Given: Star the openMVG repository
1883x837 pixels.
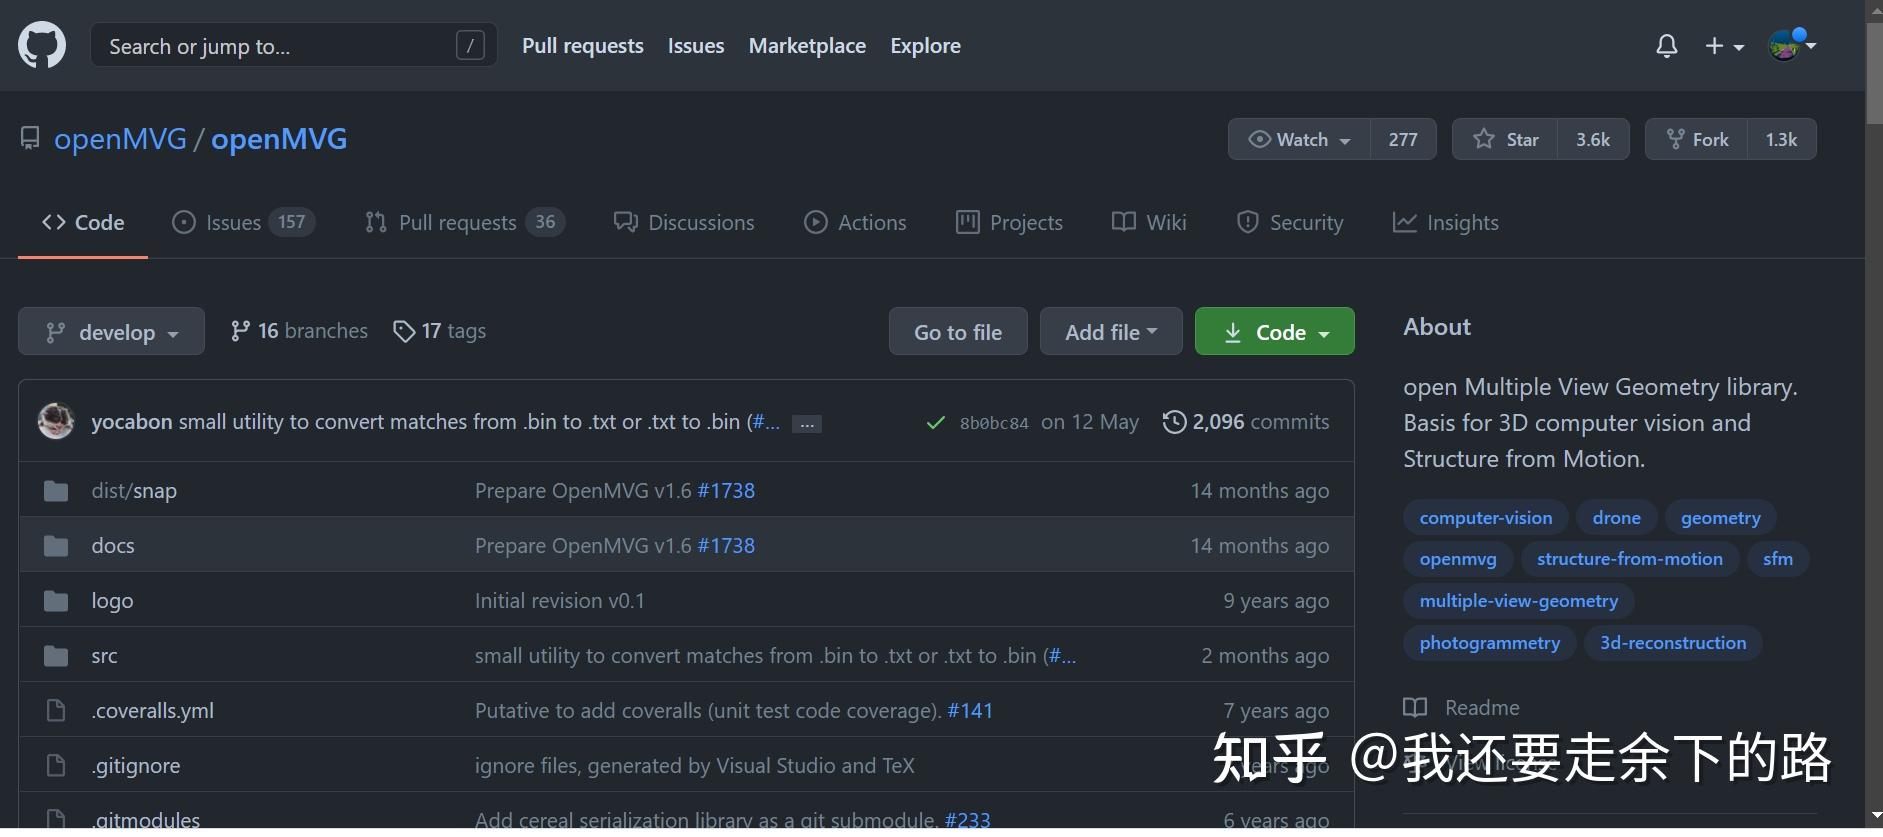Looking at the screenshot, I should [x=1505, y=139].
